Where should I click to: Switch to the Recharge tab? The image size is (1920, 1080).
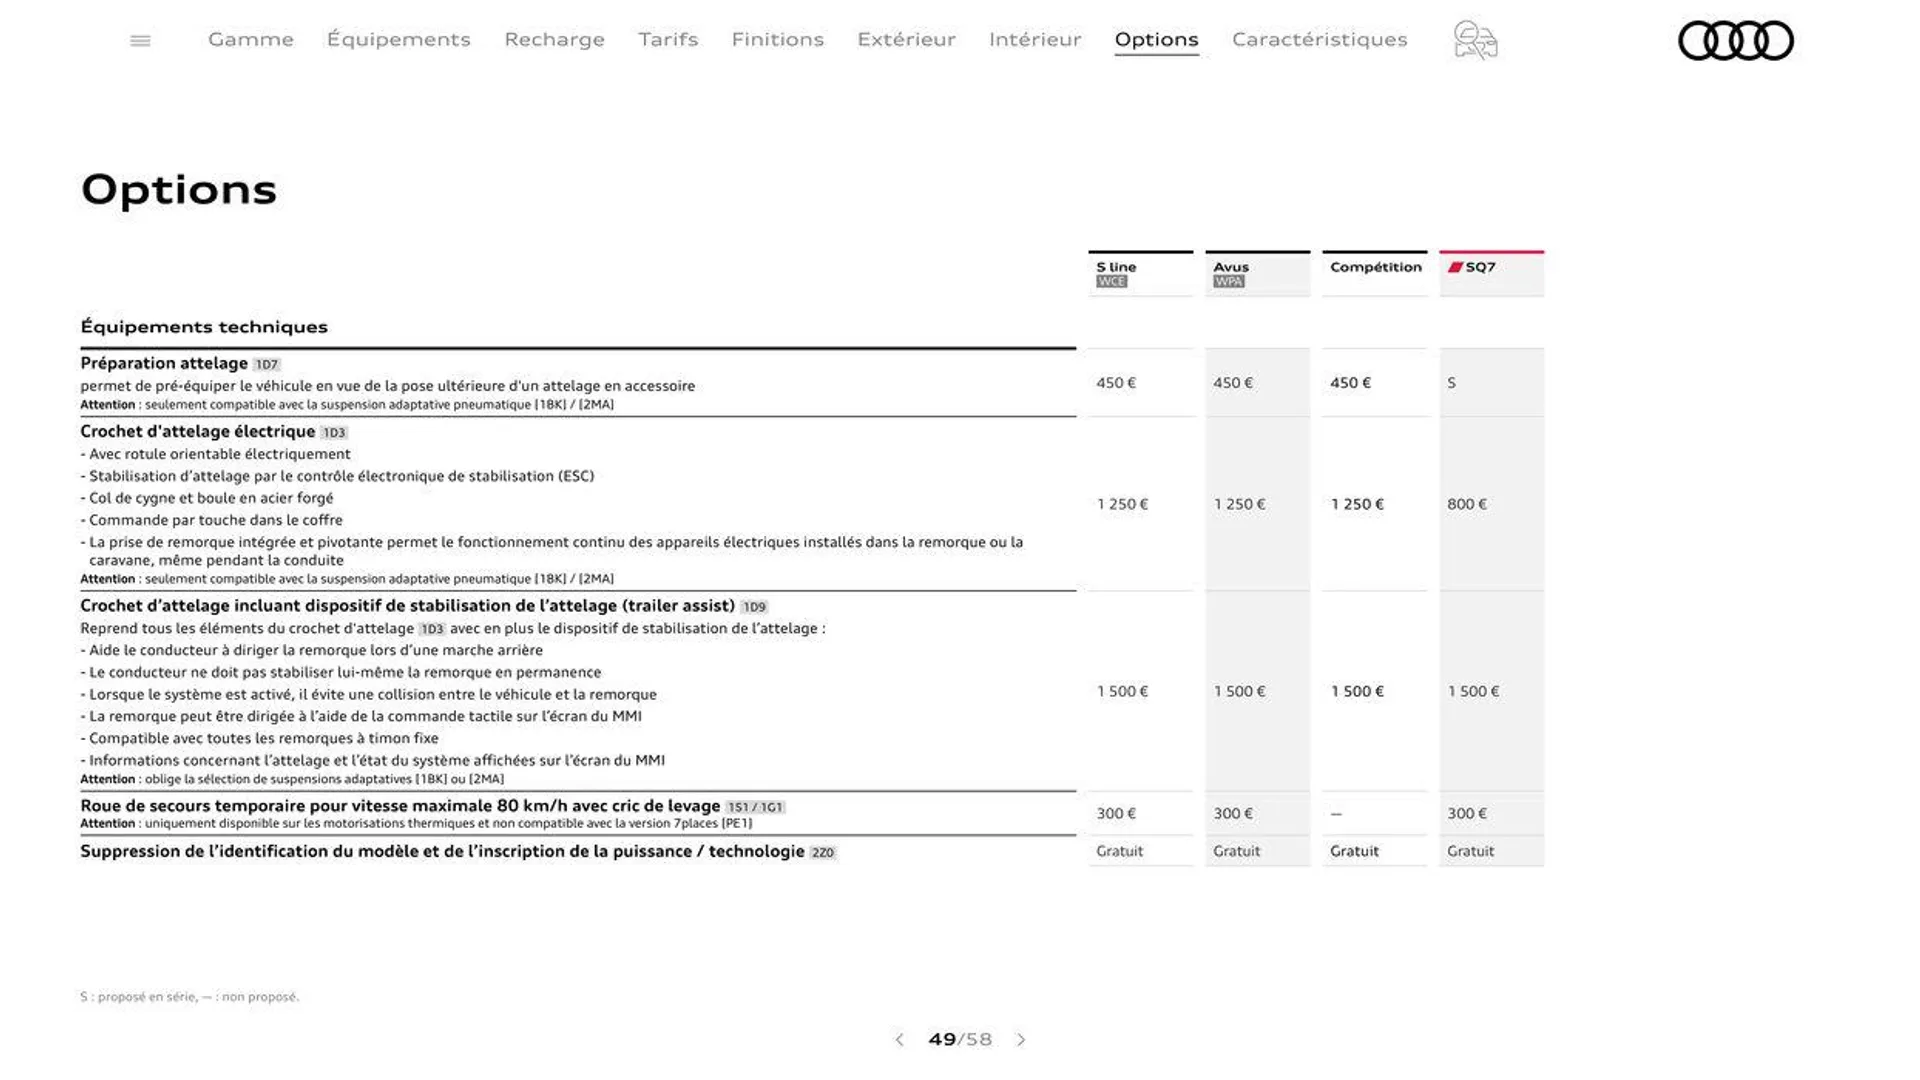tap(555, 39)
